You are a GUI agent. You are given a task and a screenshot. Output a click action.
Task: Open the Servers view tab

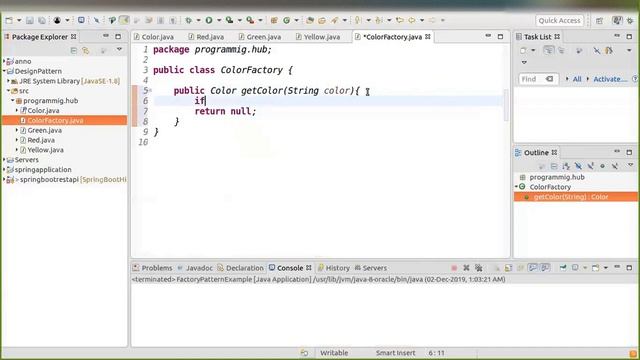point(371,268)
